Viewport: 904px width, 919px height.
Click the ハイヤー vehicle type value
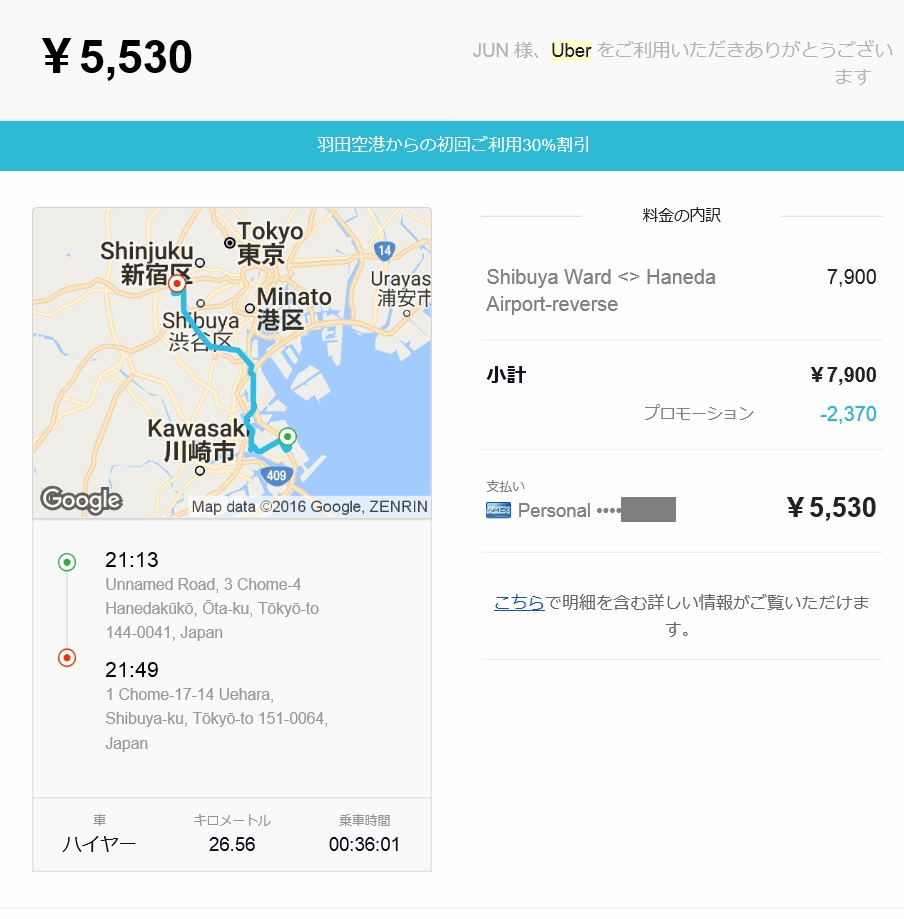99,844
